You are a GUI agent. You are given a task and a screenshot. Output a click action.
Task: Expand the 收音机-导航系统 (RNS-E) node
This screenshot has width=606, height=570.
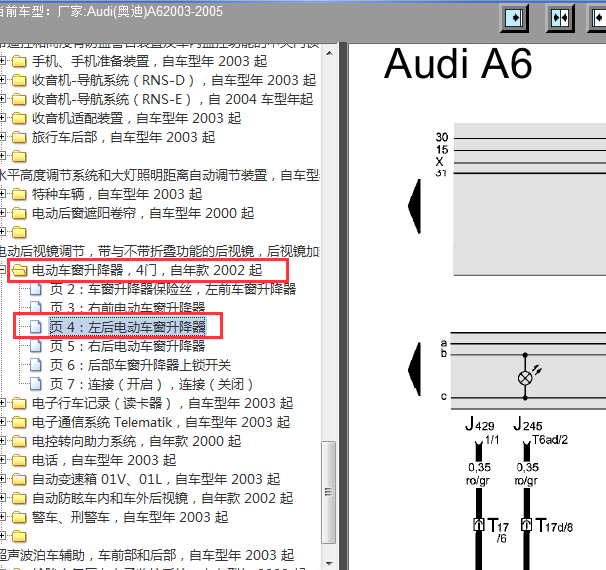[x=2, y=99]
